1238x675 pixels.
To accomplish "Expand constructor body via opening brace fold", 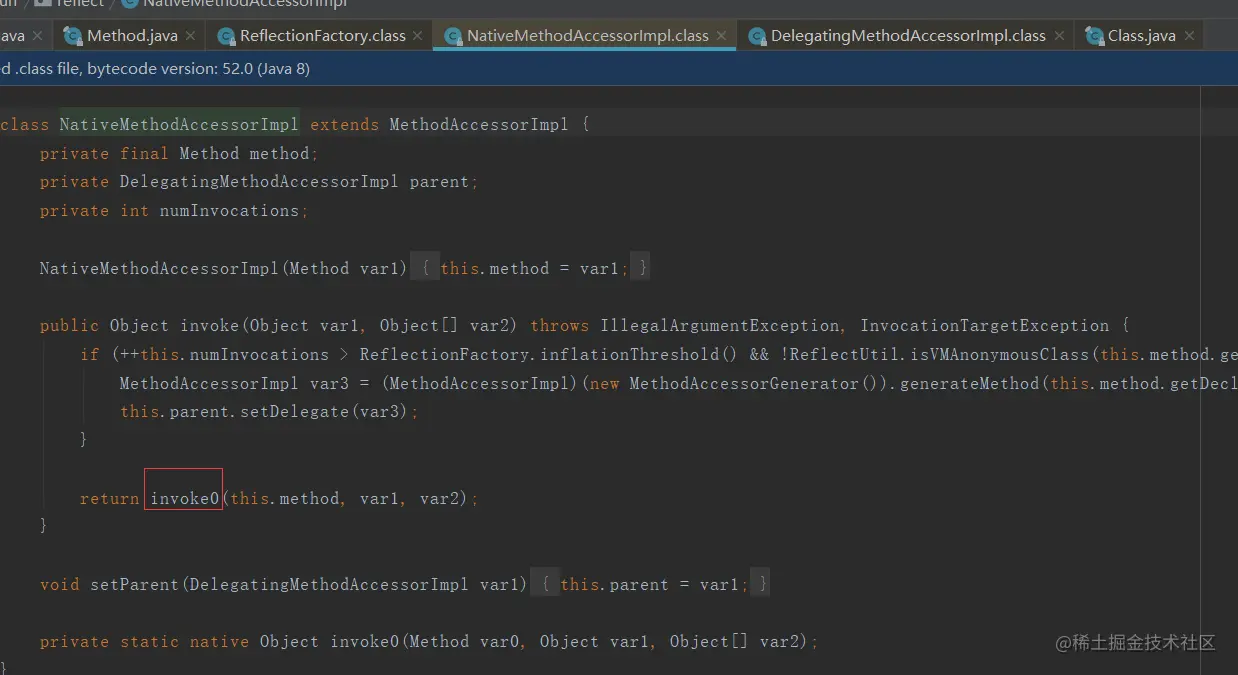I will point(425,268).
